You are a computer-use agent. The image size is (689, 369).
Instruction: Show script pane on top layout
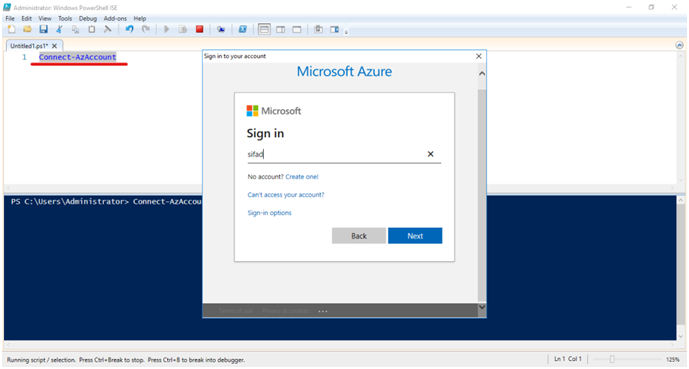coord(264,29)
